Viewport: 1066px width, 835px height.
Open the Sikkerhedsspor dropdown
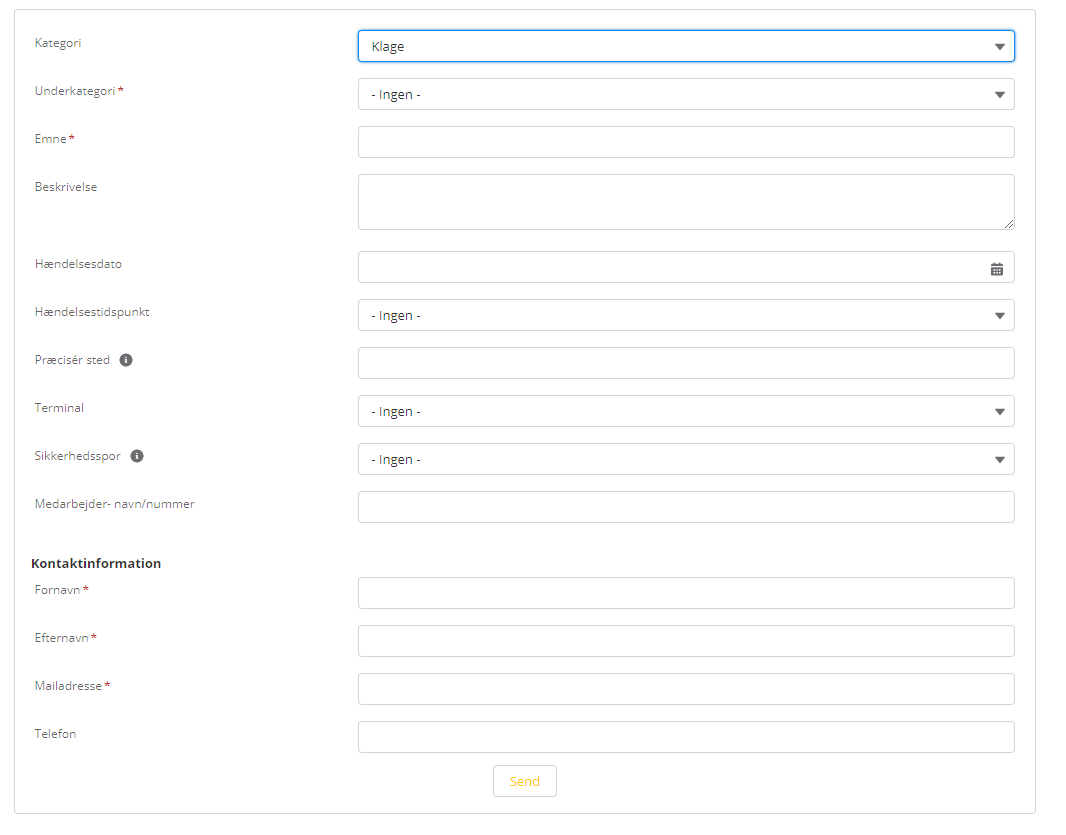pos(685,459)
